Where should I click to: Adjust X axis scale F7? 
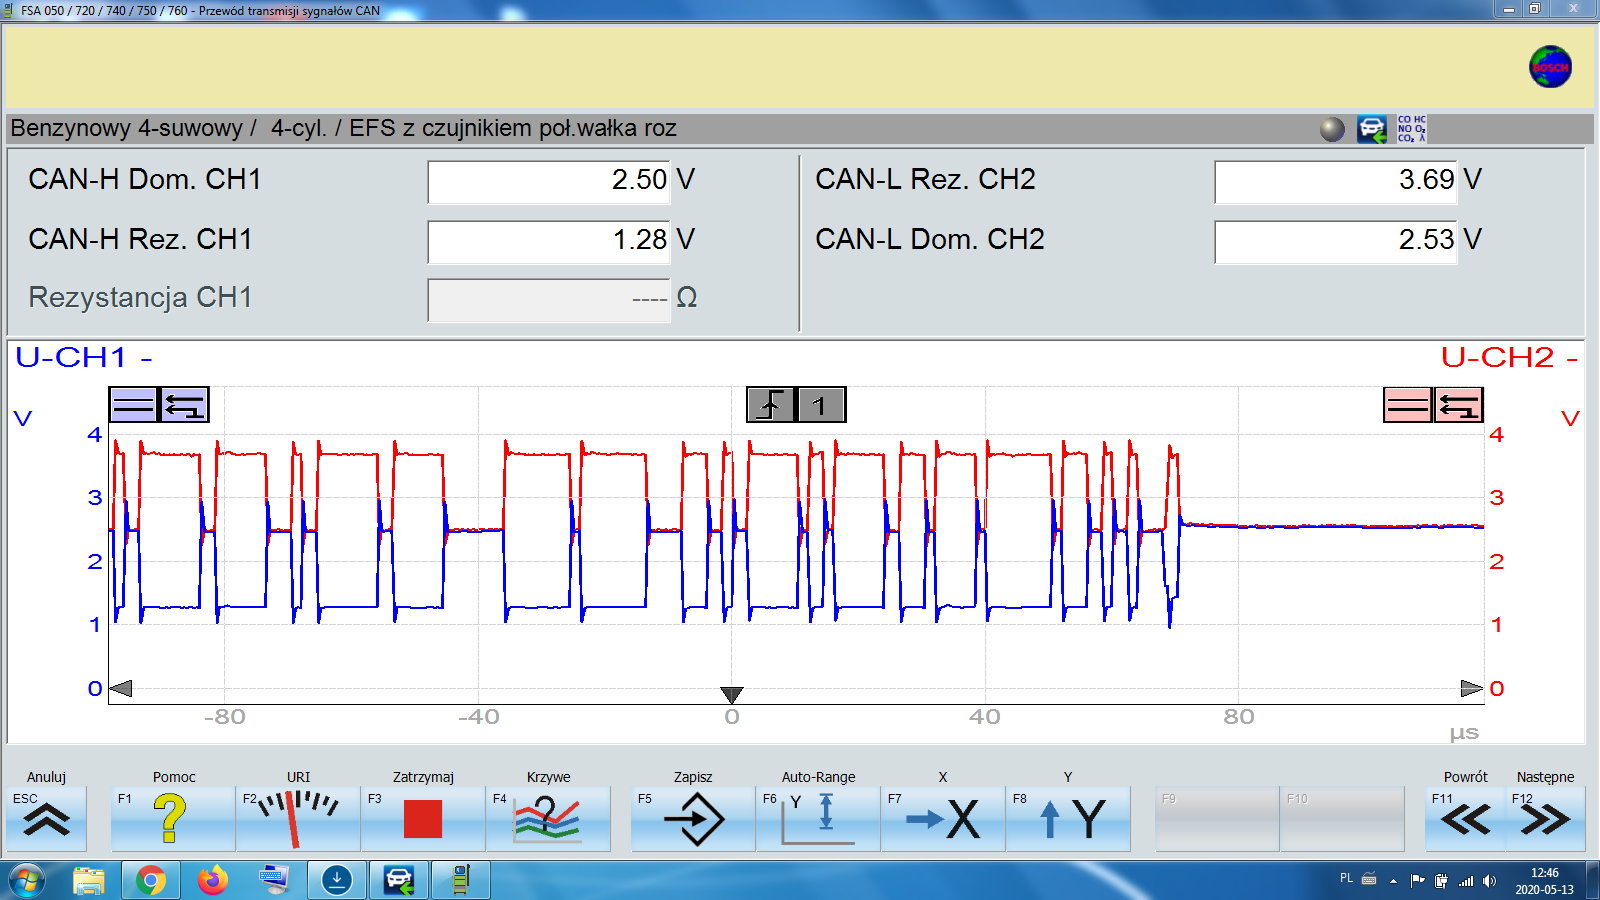[943, 819]
